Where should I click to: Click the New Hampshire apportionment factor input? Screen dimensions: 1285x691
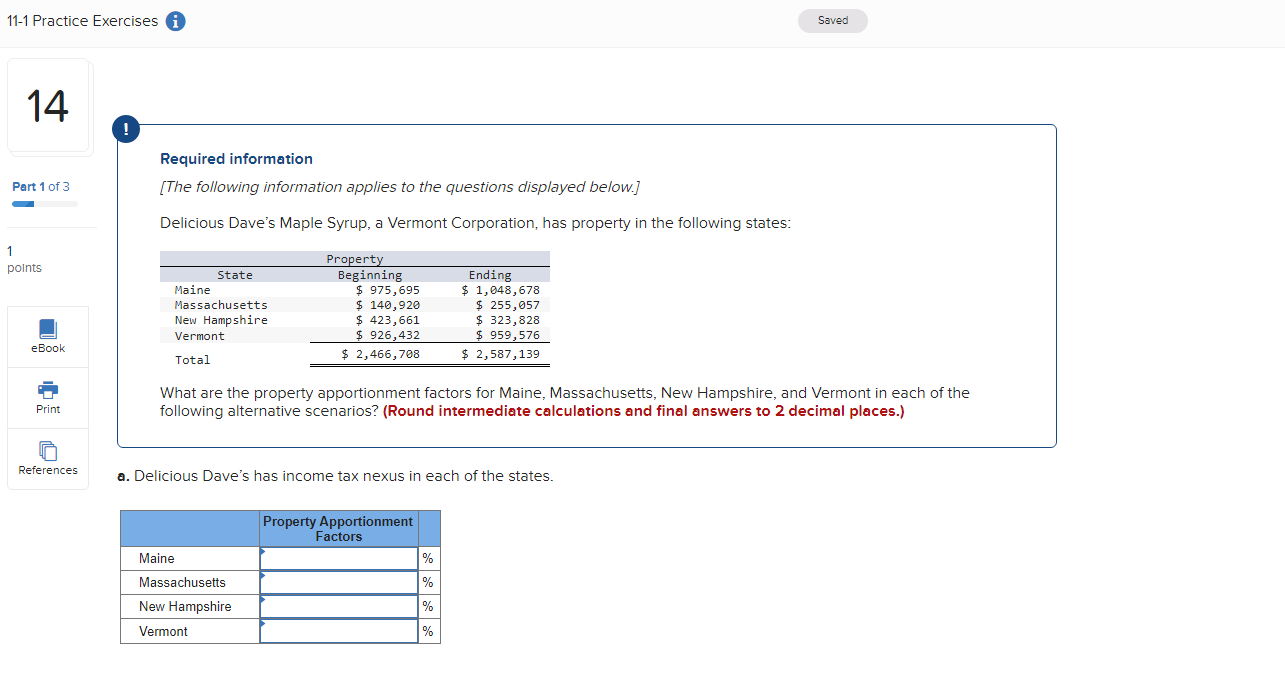click(x=339, y=607)
